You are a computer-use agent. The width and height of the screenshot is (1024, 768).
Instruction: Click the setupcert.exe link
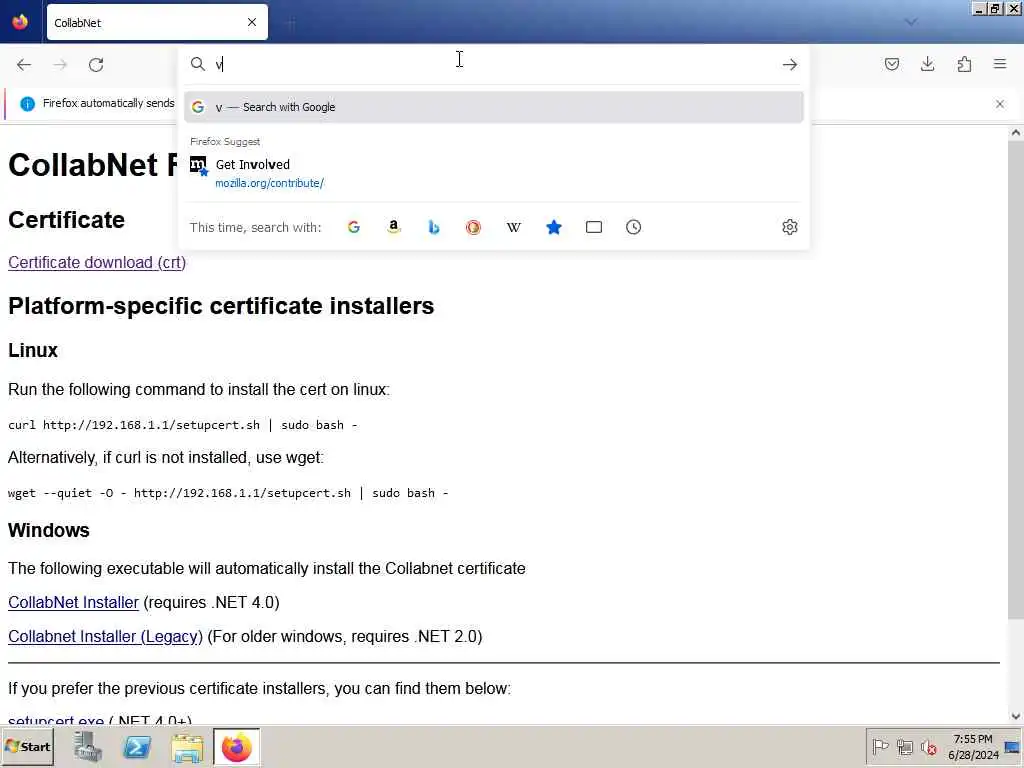pyautogui.click(x=56, y=720)
